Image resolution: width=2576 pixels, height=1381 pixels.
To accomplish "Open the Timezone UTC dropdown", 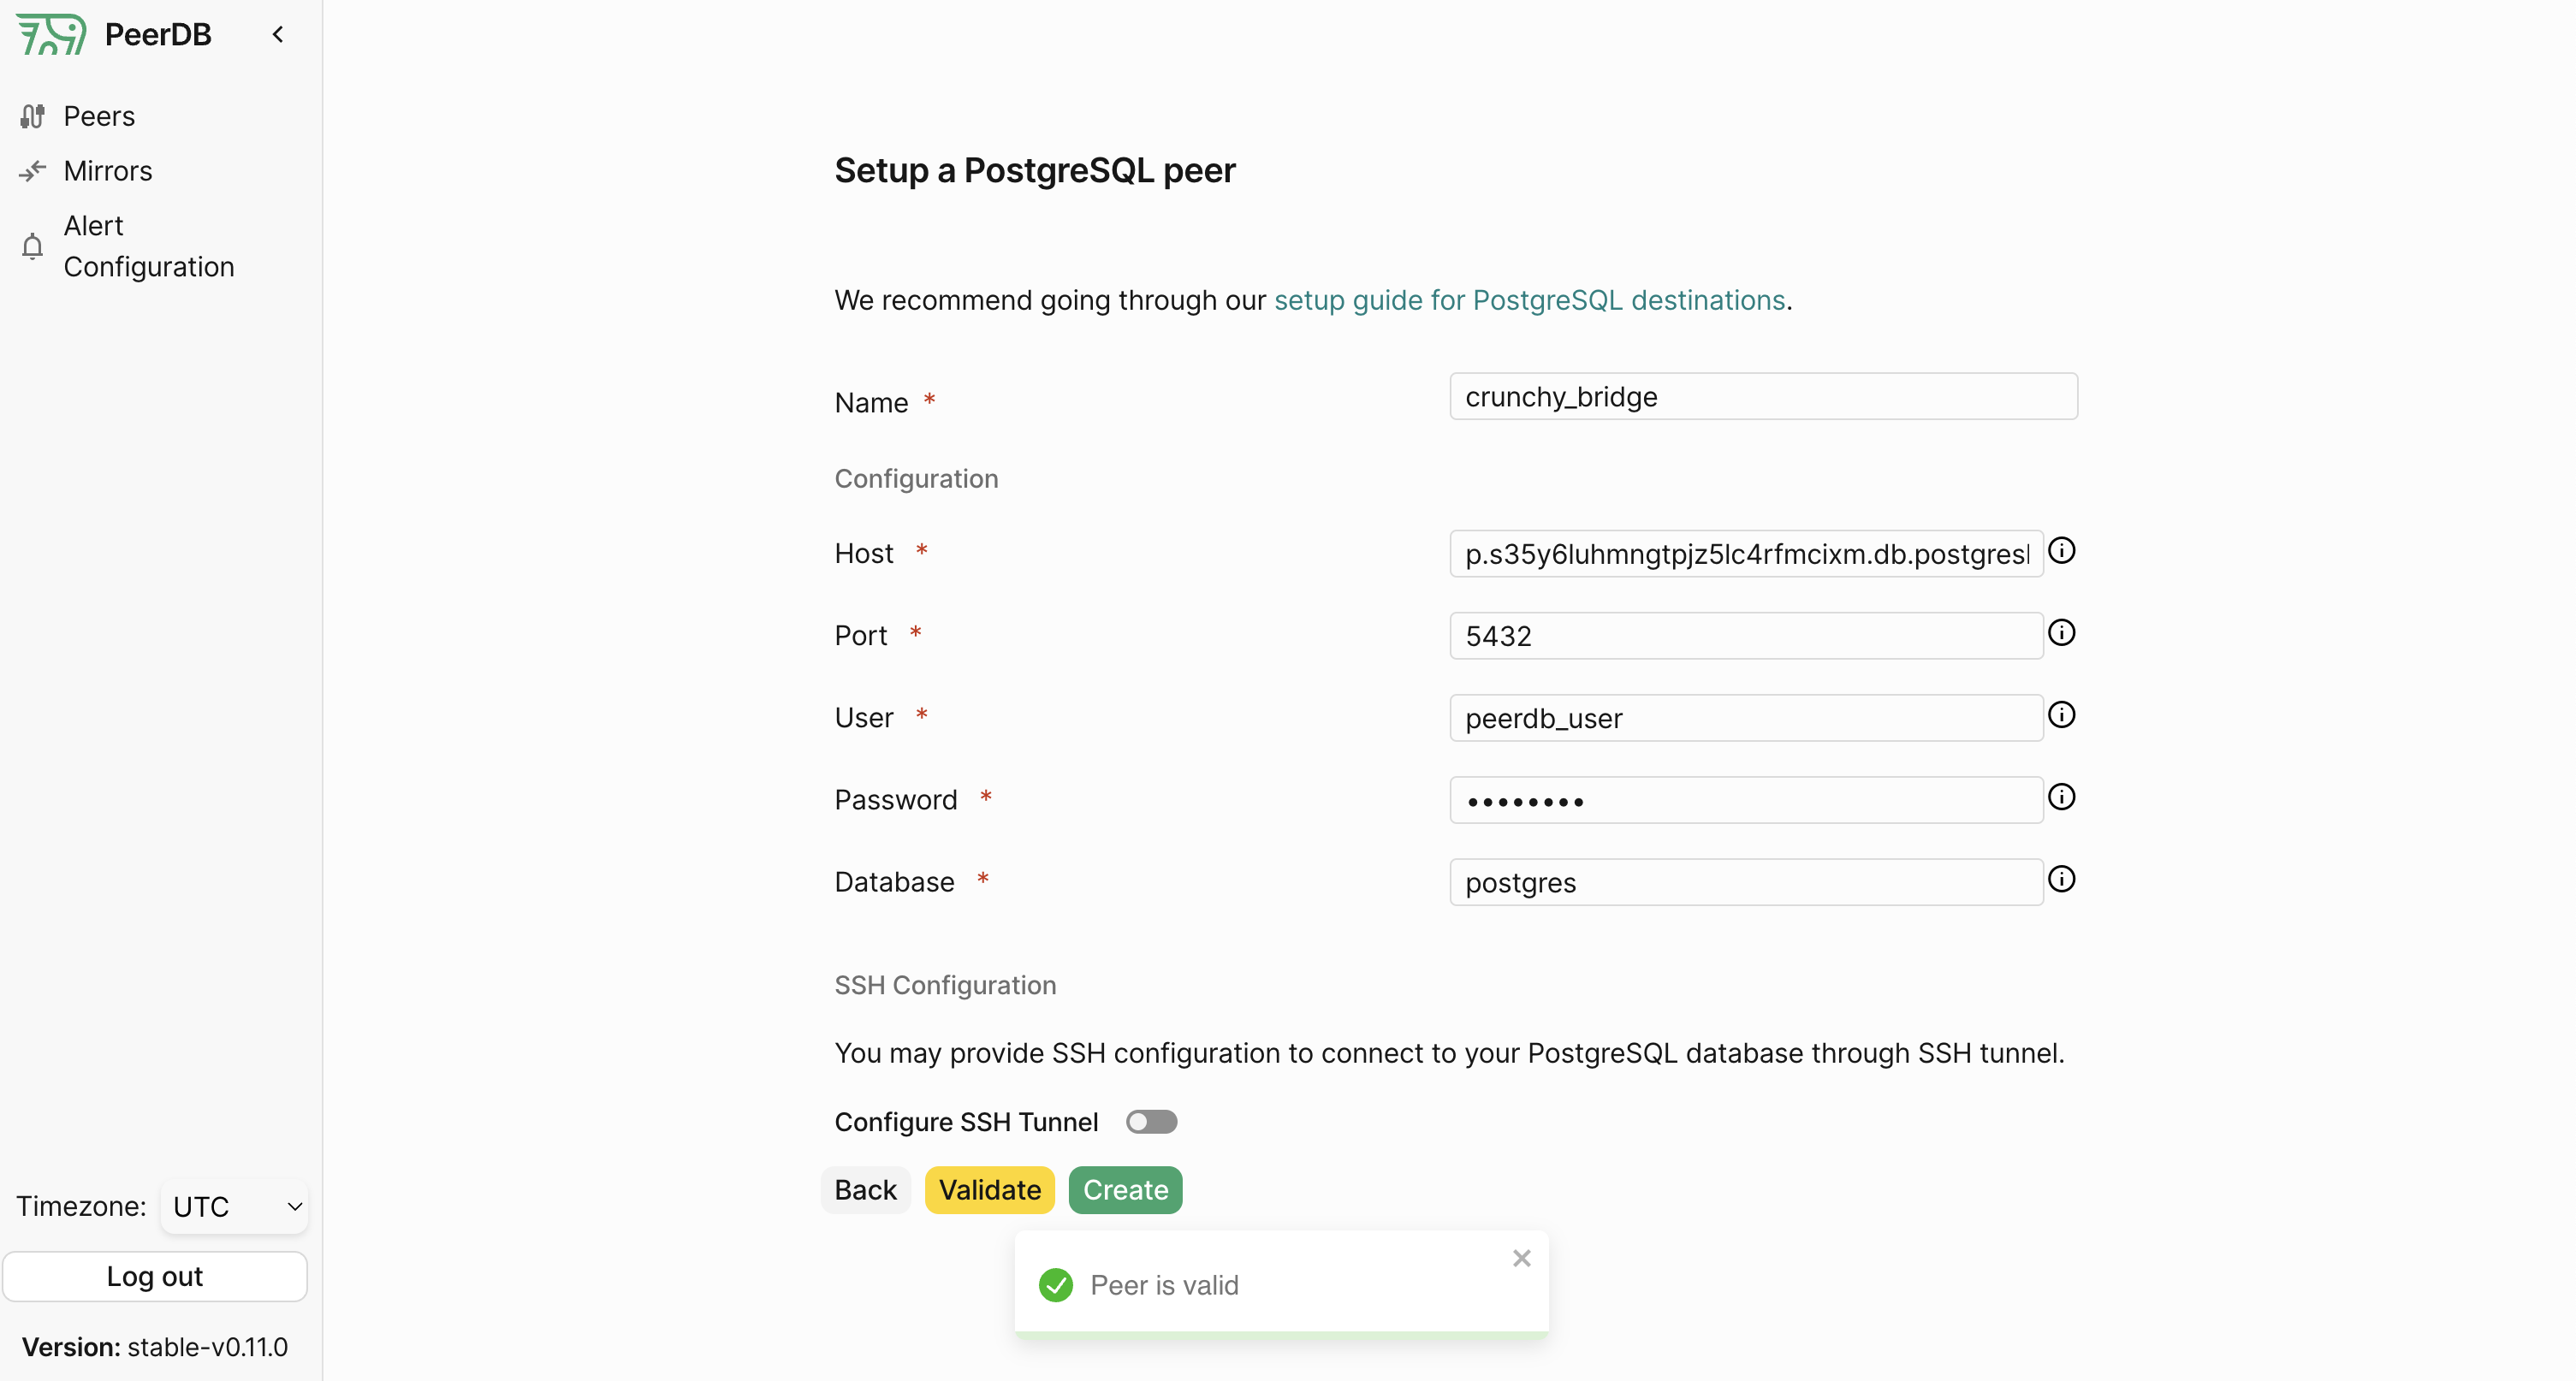I will [x=235, y=1207].
